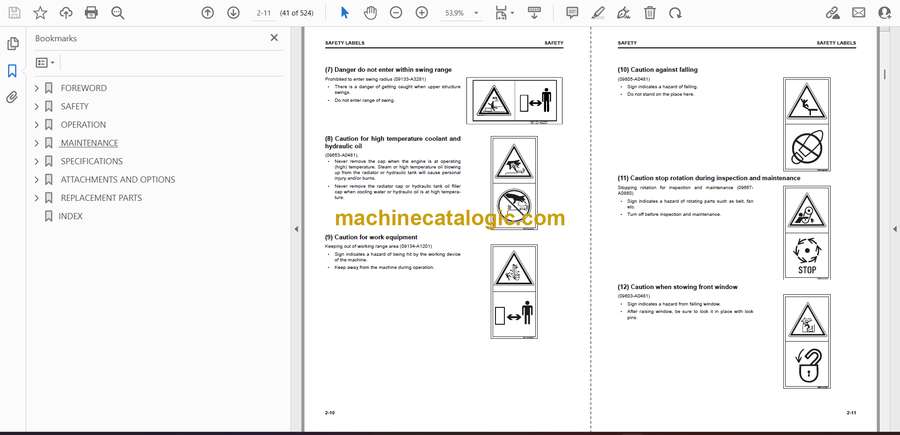Expand the SAFETY bookmark
900x435 pixels.
pyautogui.click(x=37, y=107)
